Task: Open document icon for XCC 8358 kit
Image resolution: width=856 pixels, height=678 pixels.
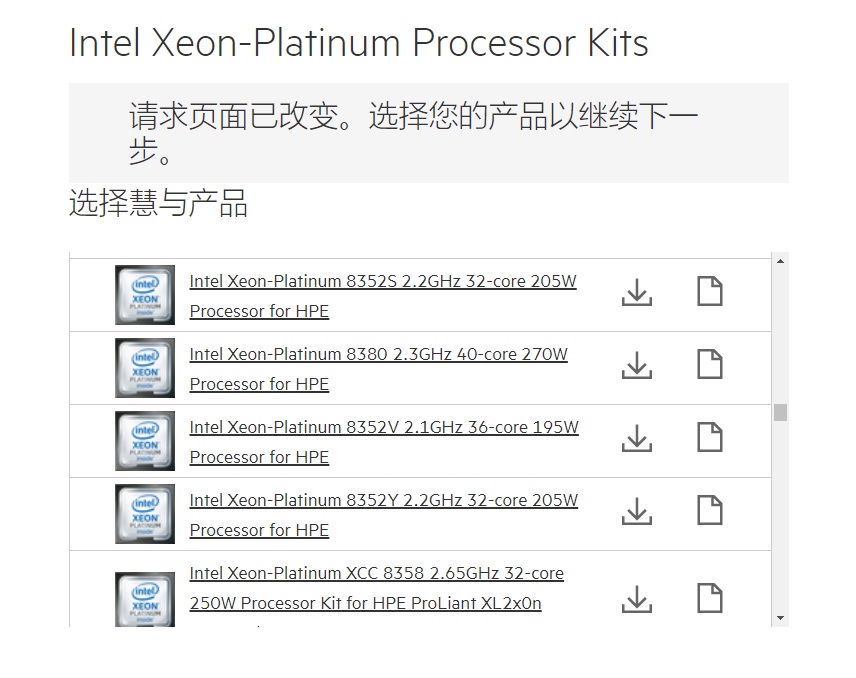Action: pos(709,598)
